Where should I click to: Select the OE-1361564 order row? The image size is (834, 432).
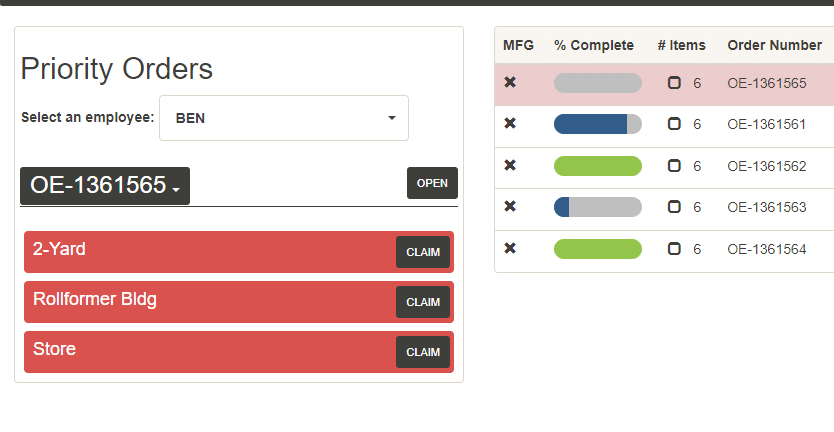766,249
